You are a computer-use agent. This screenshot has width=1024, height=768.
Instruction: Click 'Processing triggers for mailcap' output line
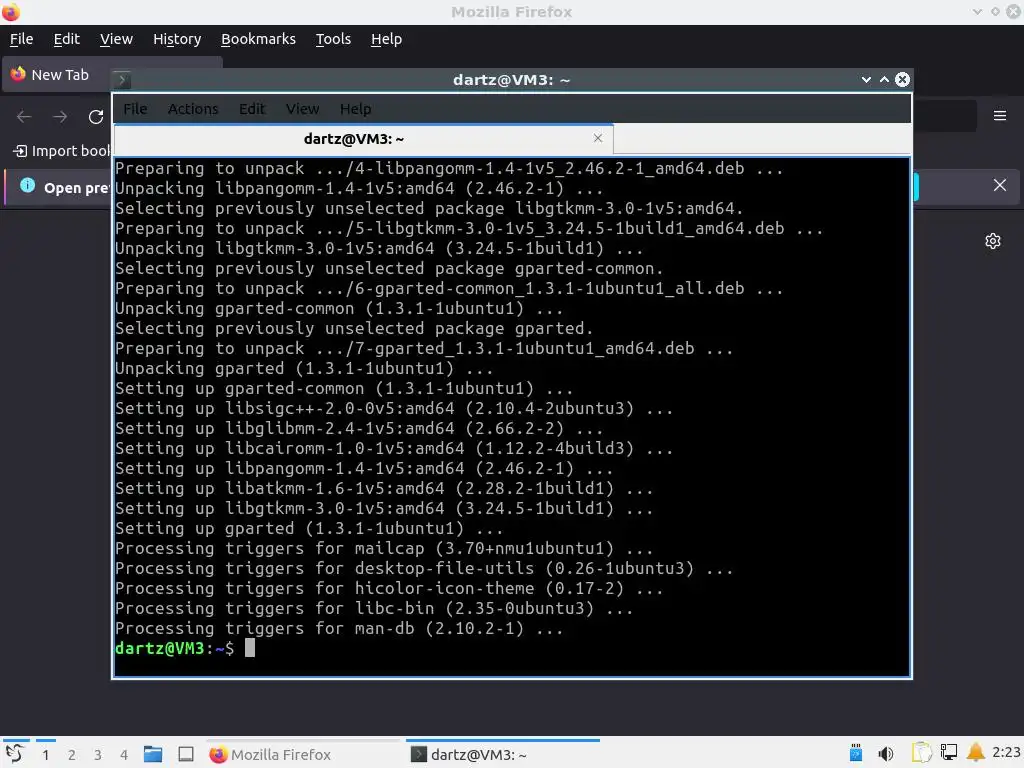[x=384, y=549]
